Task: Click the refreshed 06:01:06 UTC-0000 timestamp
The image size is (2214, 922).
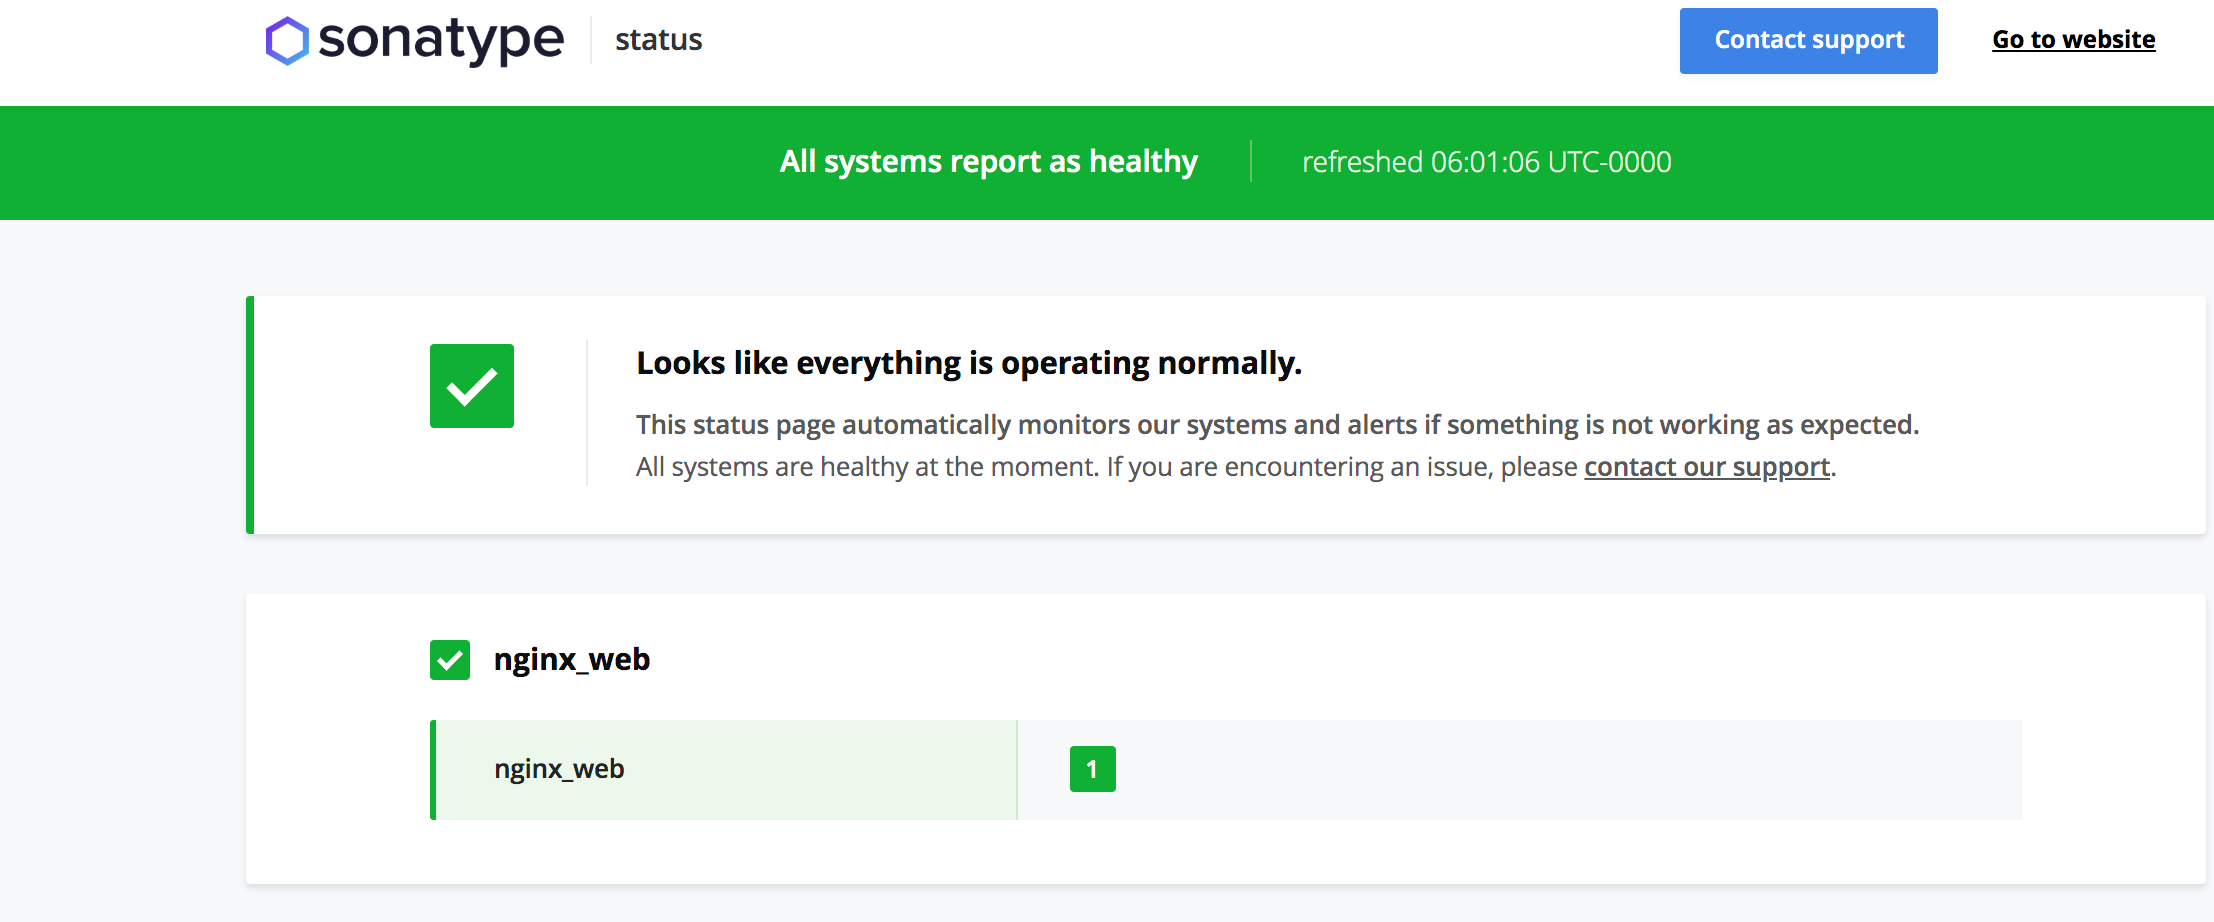Action: coord(1487,162)
